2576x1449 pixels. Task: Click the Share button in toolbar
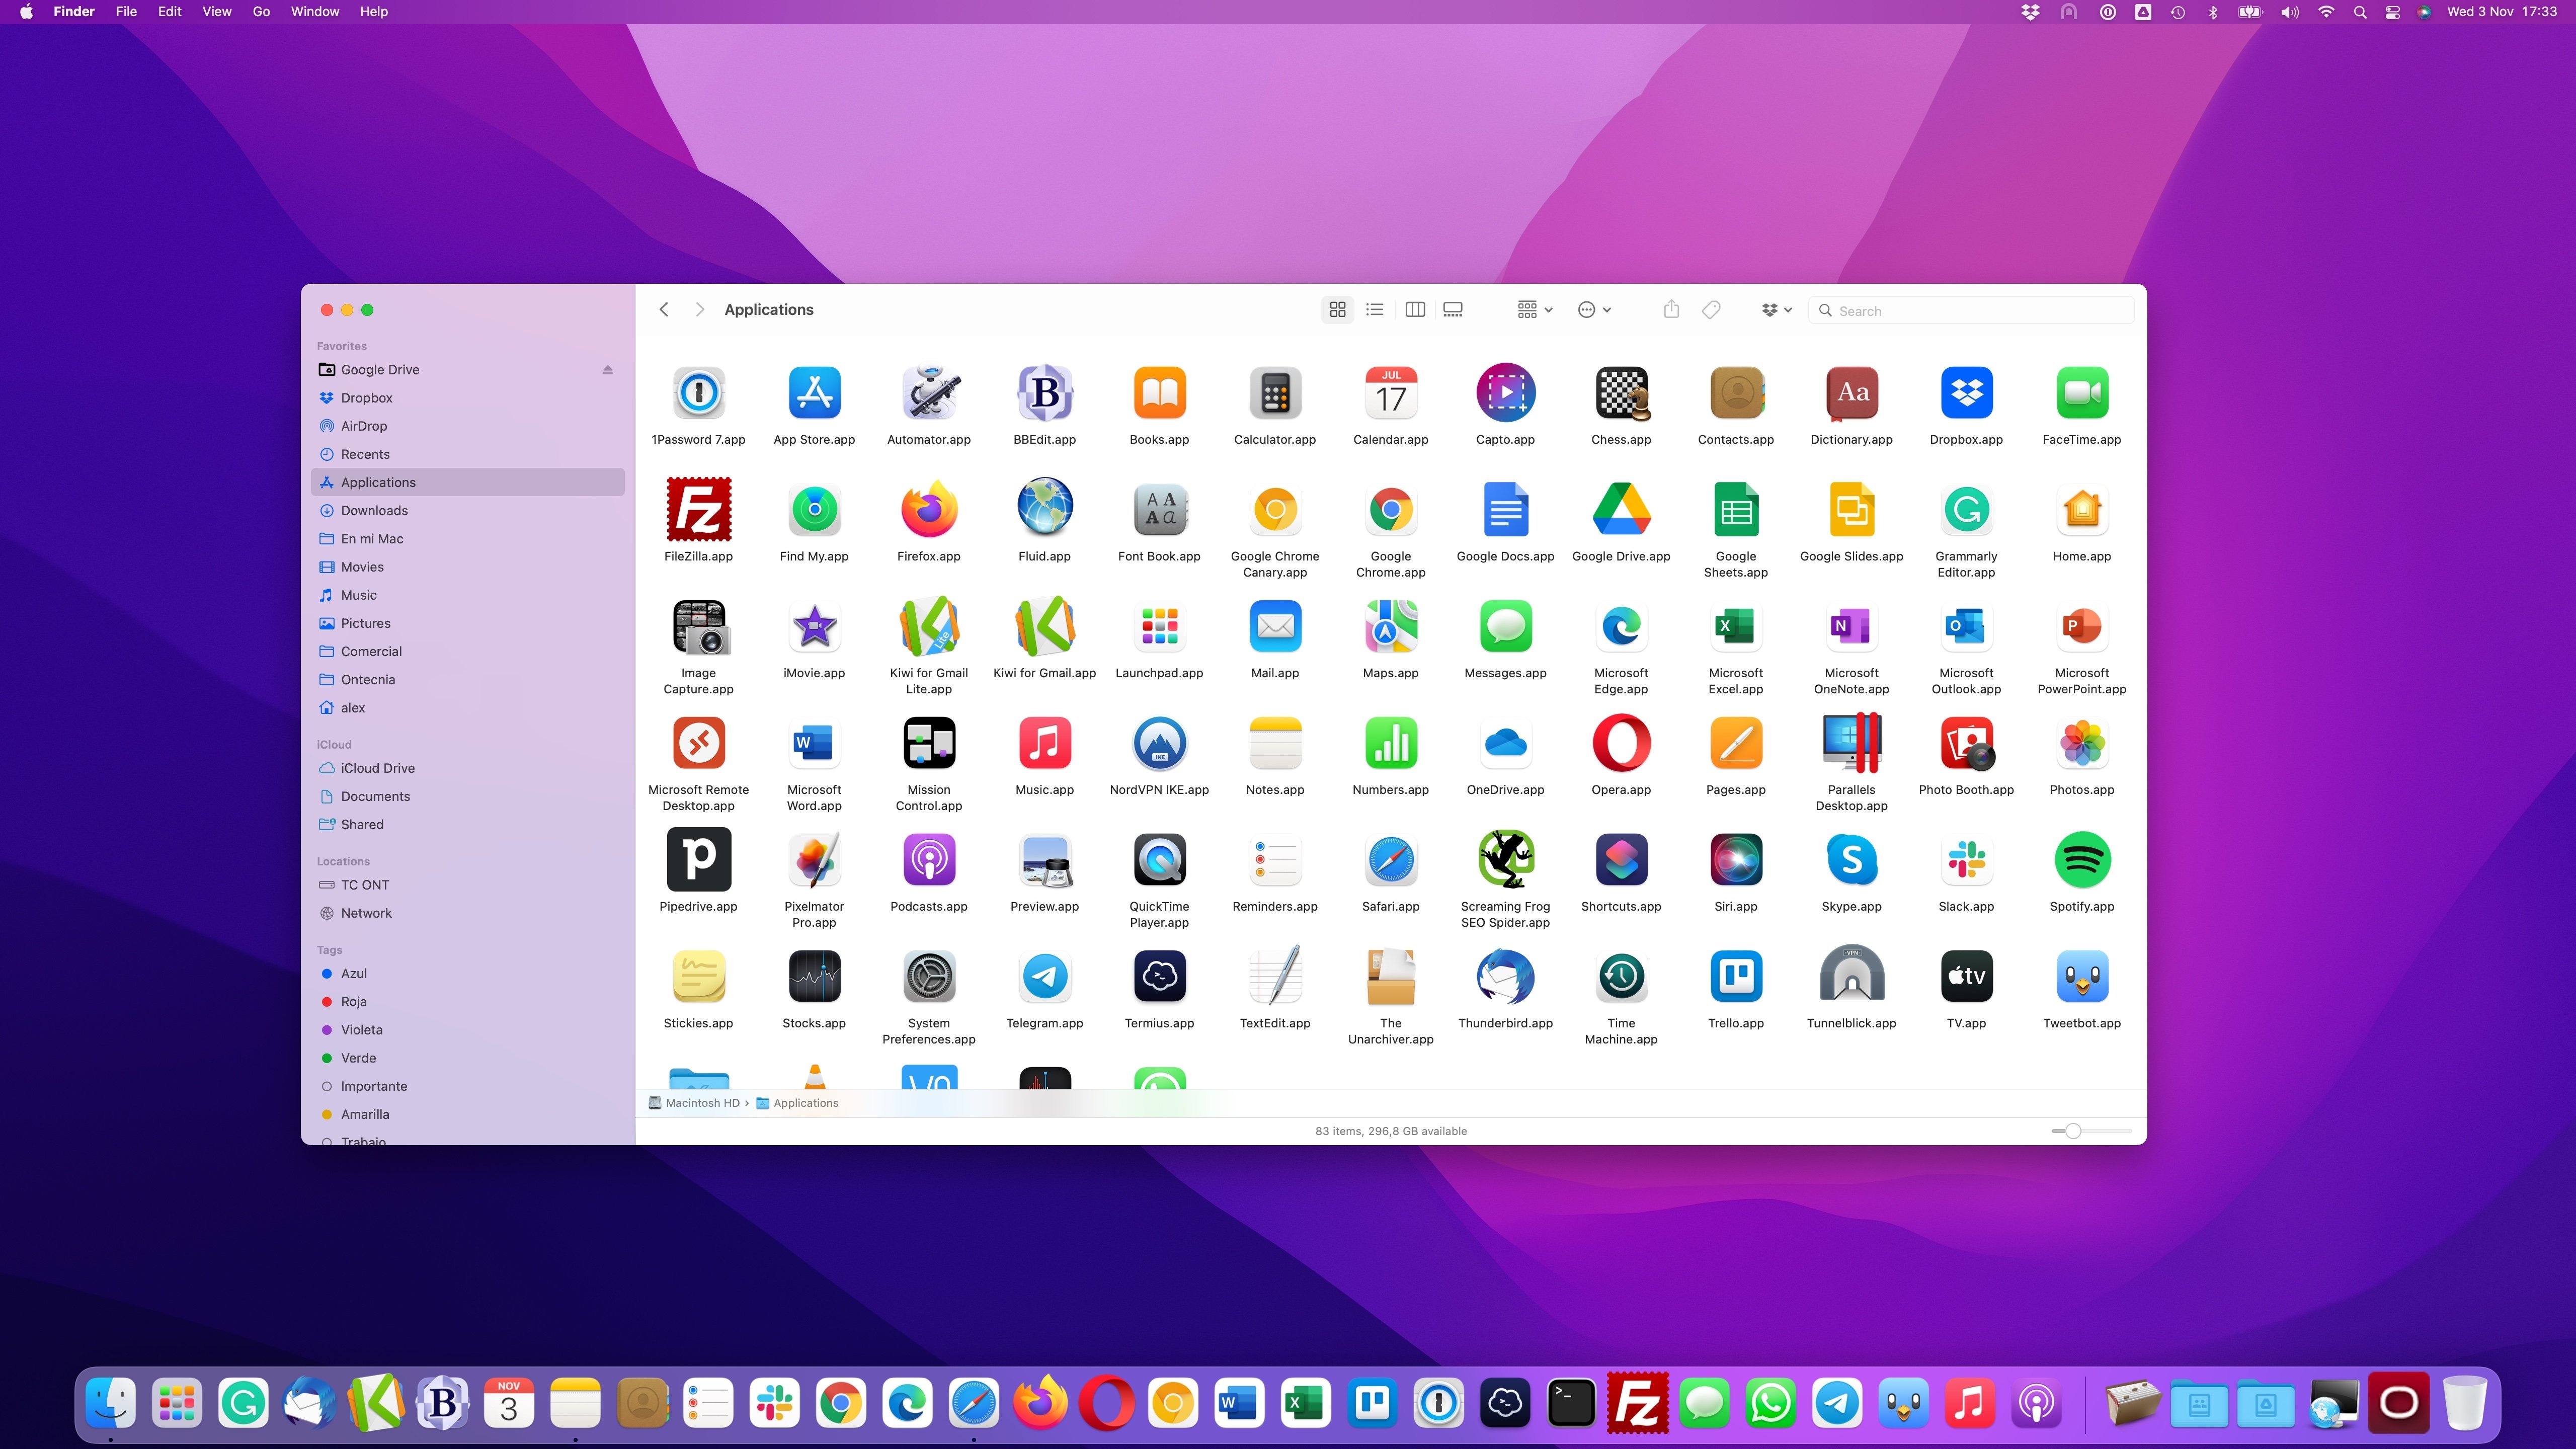click(x=1670, y=309)
